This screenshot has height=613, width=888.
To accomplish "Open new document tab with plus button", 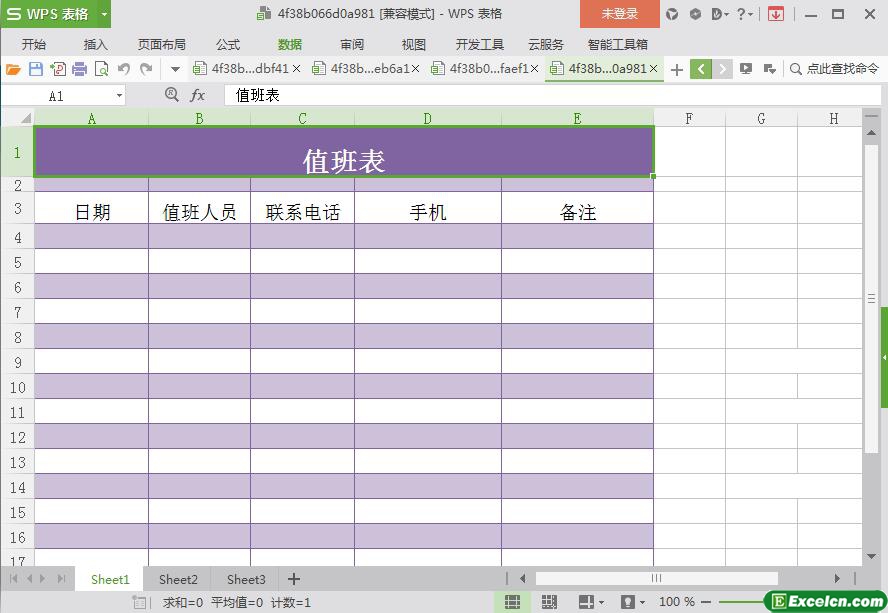I will (677, 69).
